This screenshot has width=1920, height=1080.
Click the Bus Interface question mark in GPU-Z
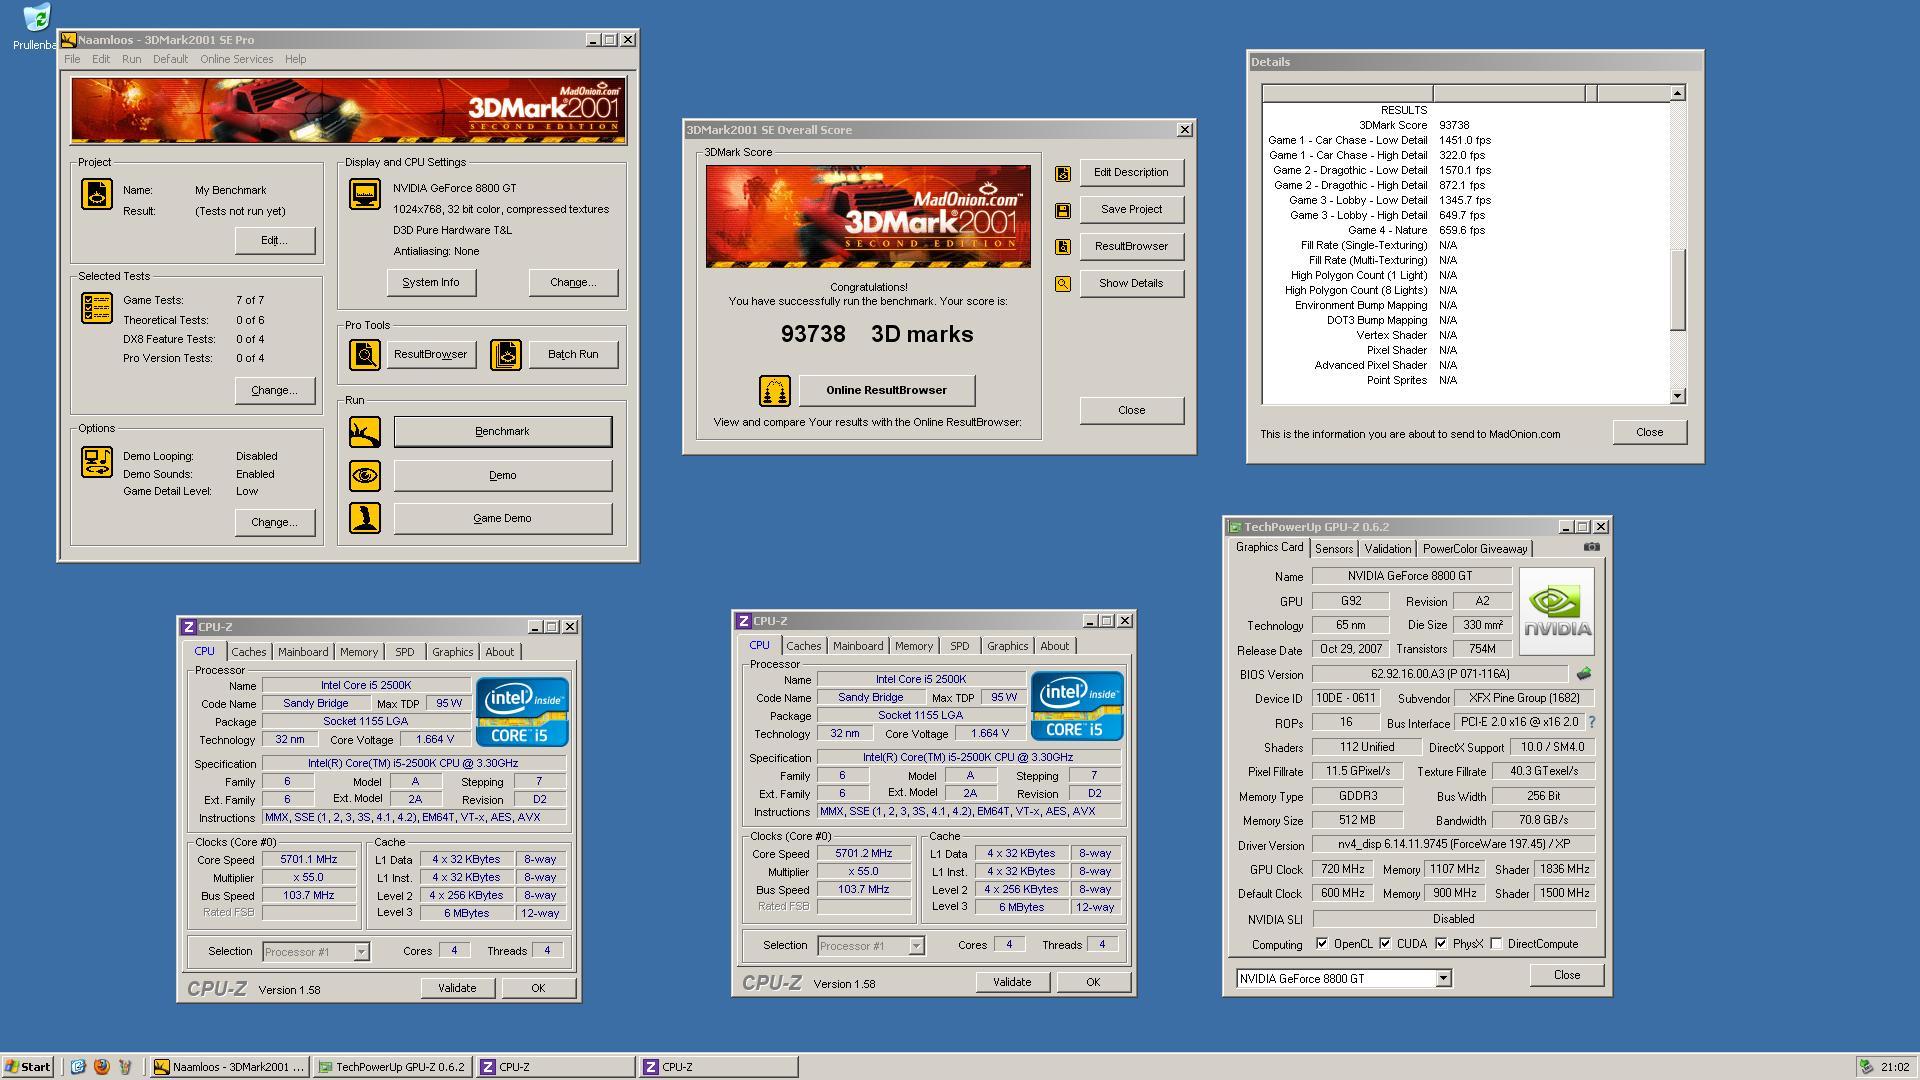click(x=1591, y=722)
